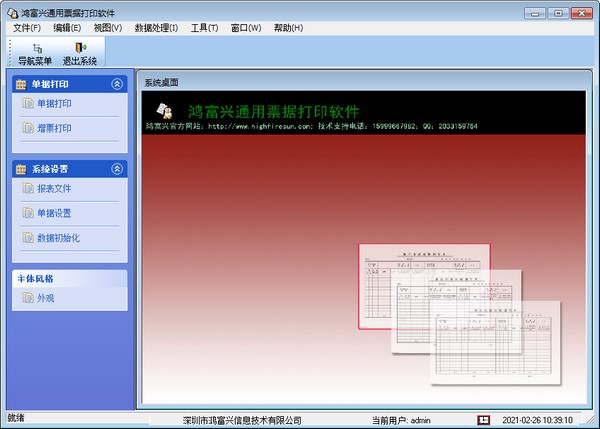Open the 报表文件 link
Image resolution: width=600 pixels, height=429 pixels.
[54, 189]
